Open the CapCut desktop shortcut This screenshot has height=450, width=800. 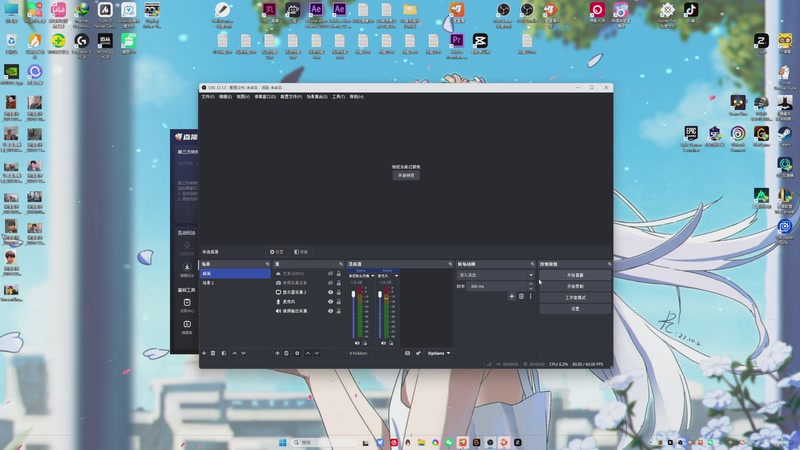(480, 43)
